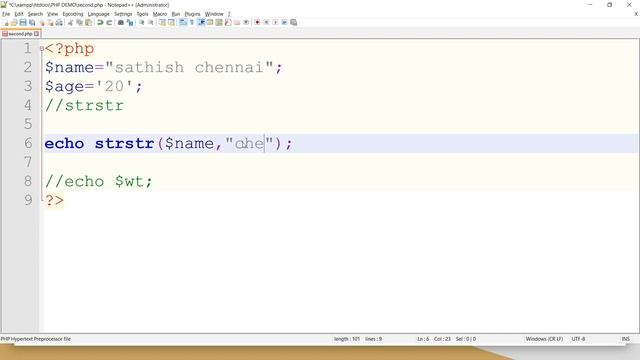Image resolution: width=640 pixels, height=360 pixels.
Task: Open Find with the binoculars icon
Action: [x=121, y=22]
